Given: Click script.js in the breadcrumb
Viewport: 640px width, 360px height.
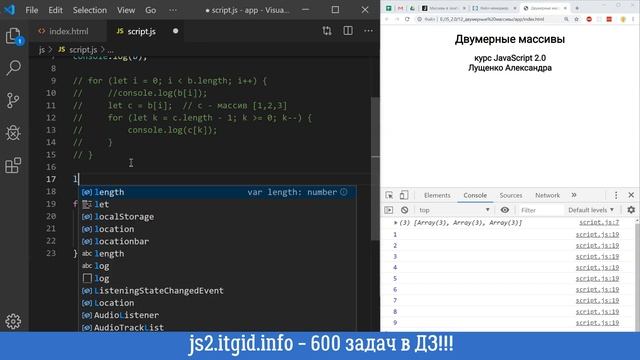Looking at the screenshot, I should (83, 50).
